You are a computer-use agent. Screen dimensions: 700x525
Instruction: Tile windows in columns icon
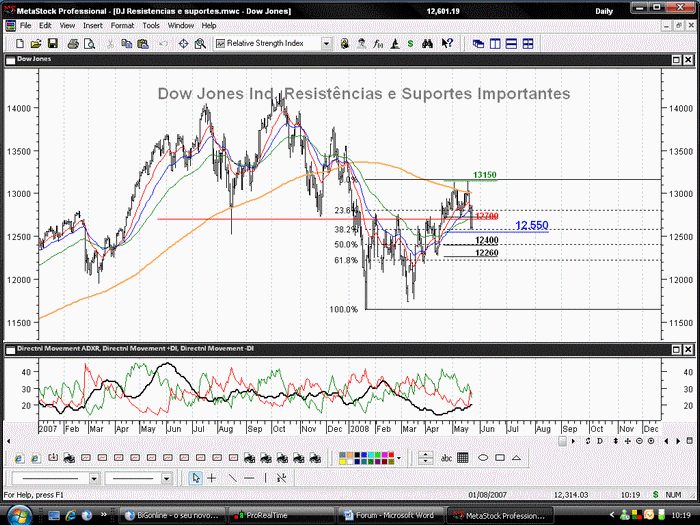point(495,44)
